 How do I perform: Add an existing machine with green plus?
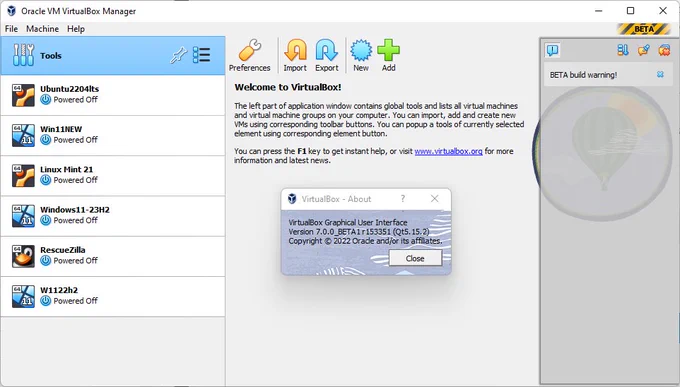pos(389,56)
